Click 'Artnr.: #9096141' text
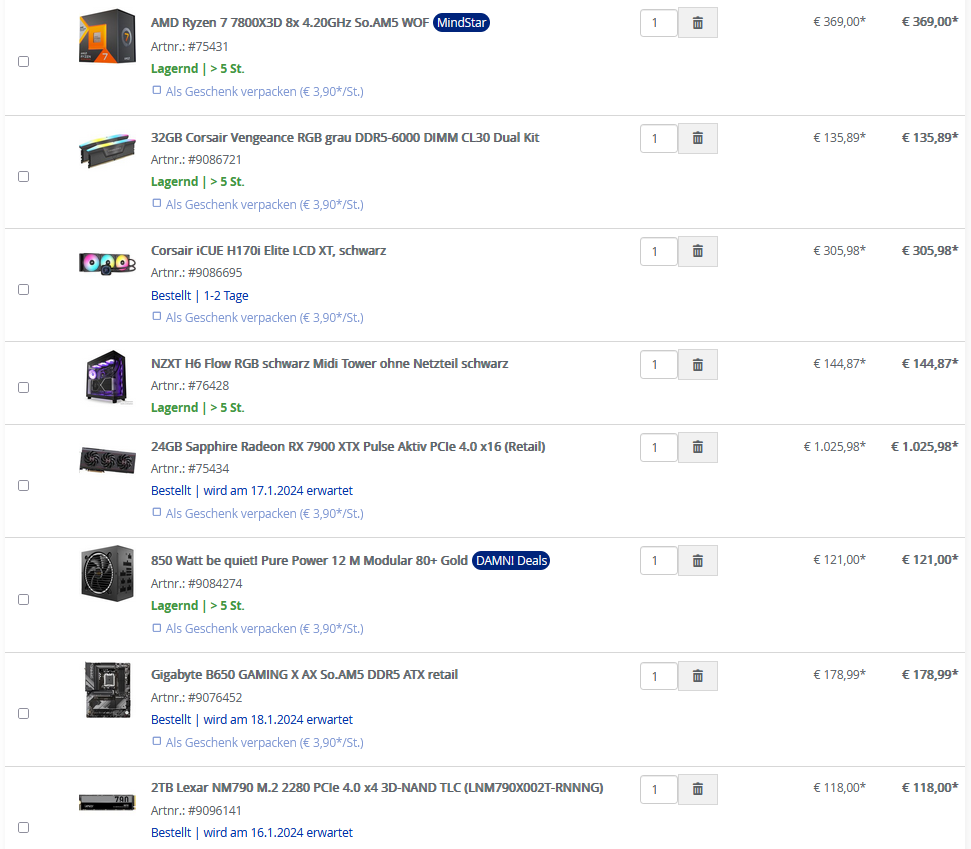The image size is (971, 849). point(196,811)
